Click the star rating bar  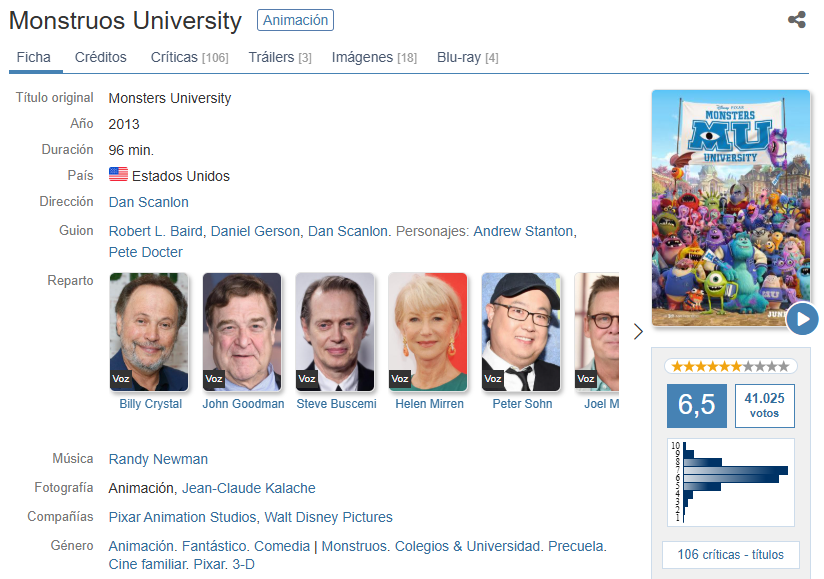point(730,366)
